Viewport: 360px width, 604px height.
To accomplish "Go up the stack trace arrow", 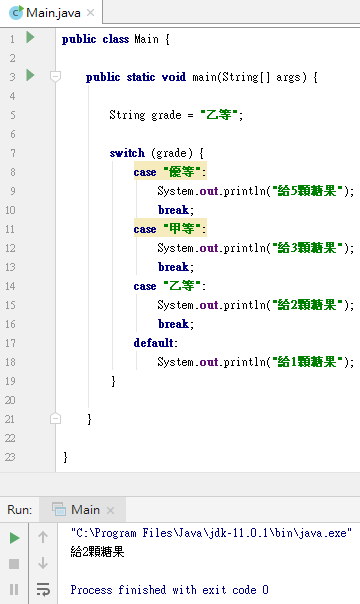I will [43, 537].
